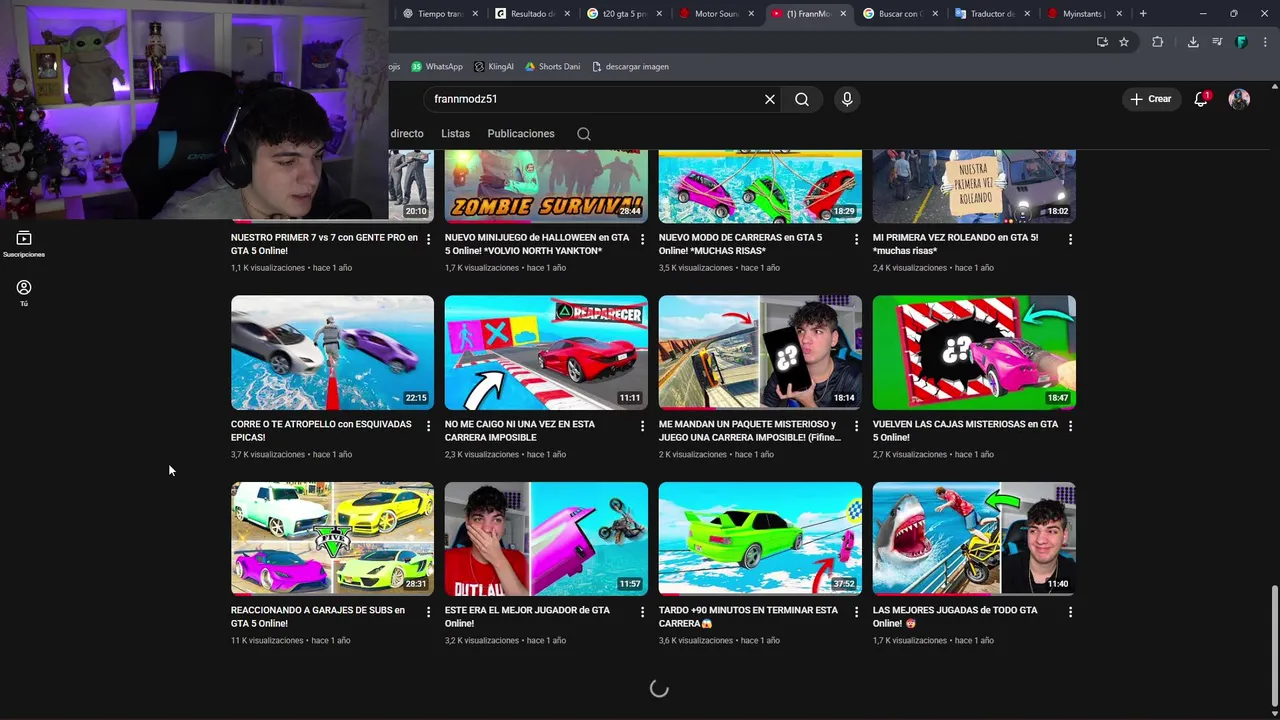The image size is (1280, 720).
Task: Open options for NUEVO MODO DE CARRERAS video
Action: (856, 239)
